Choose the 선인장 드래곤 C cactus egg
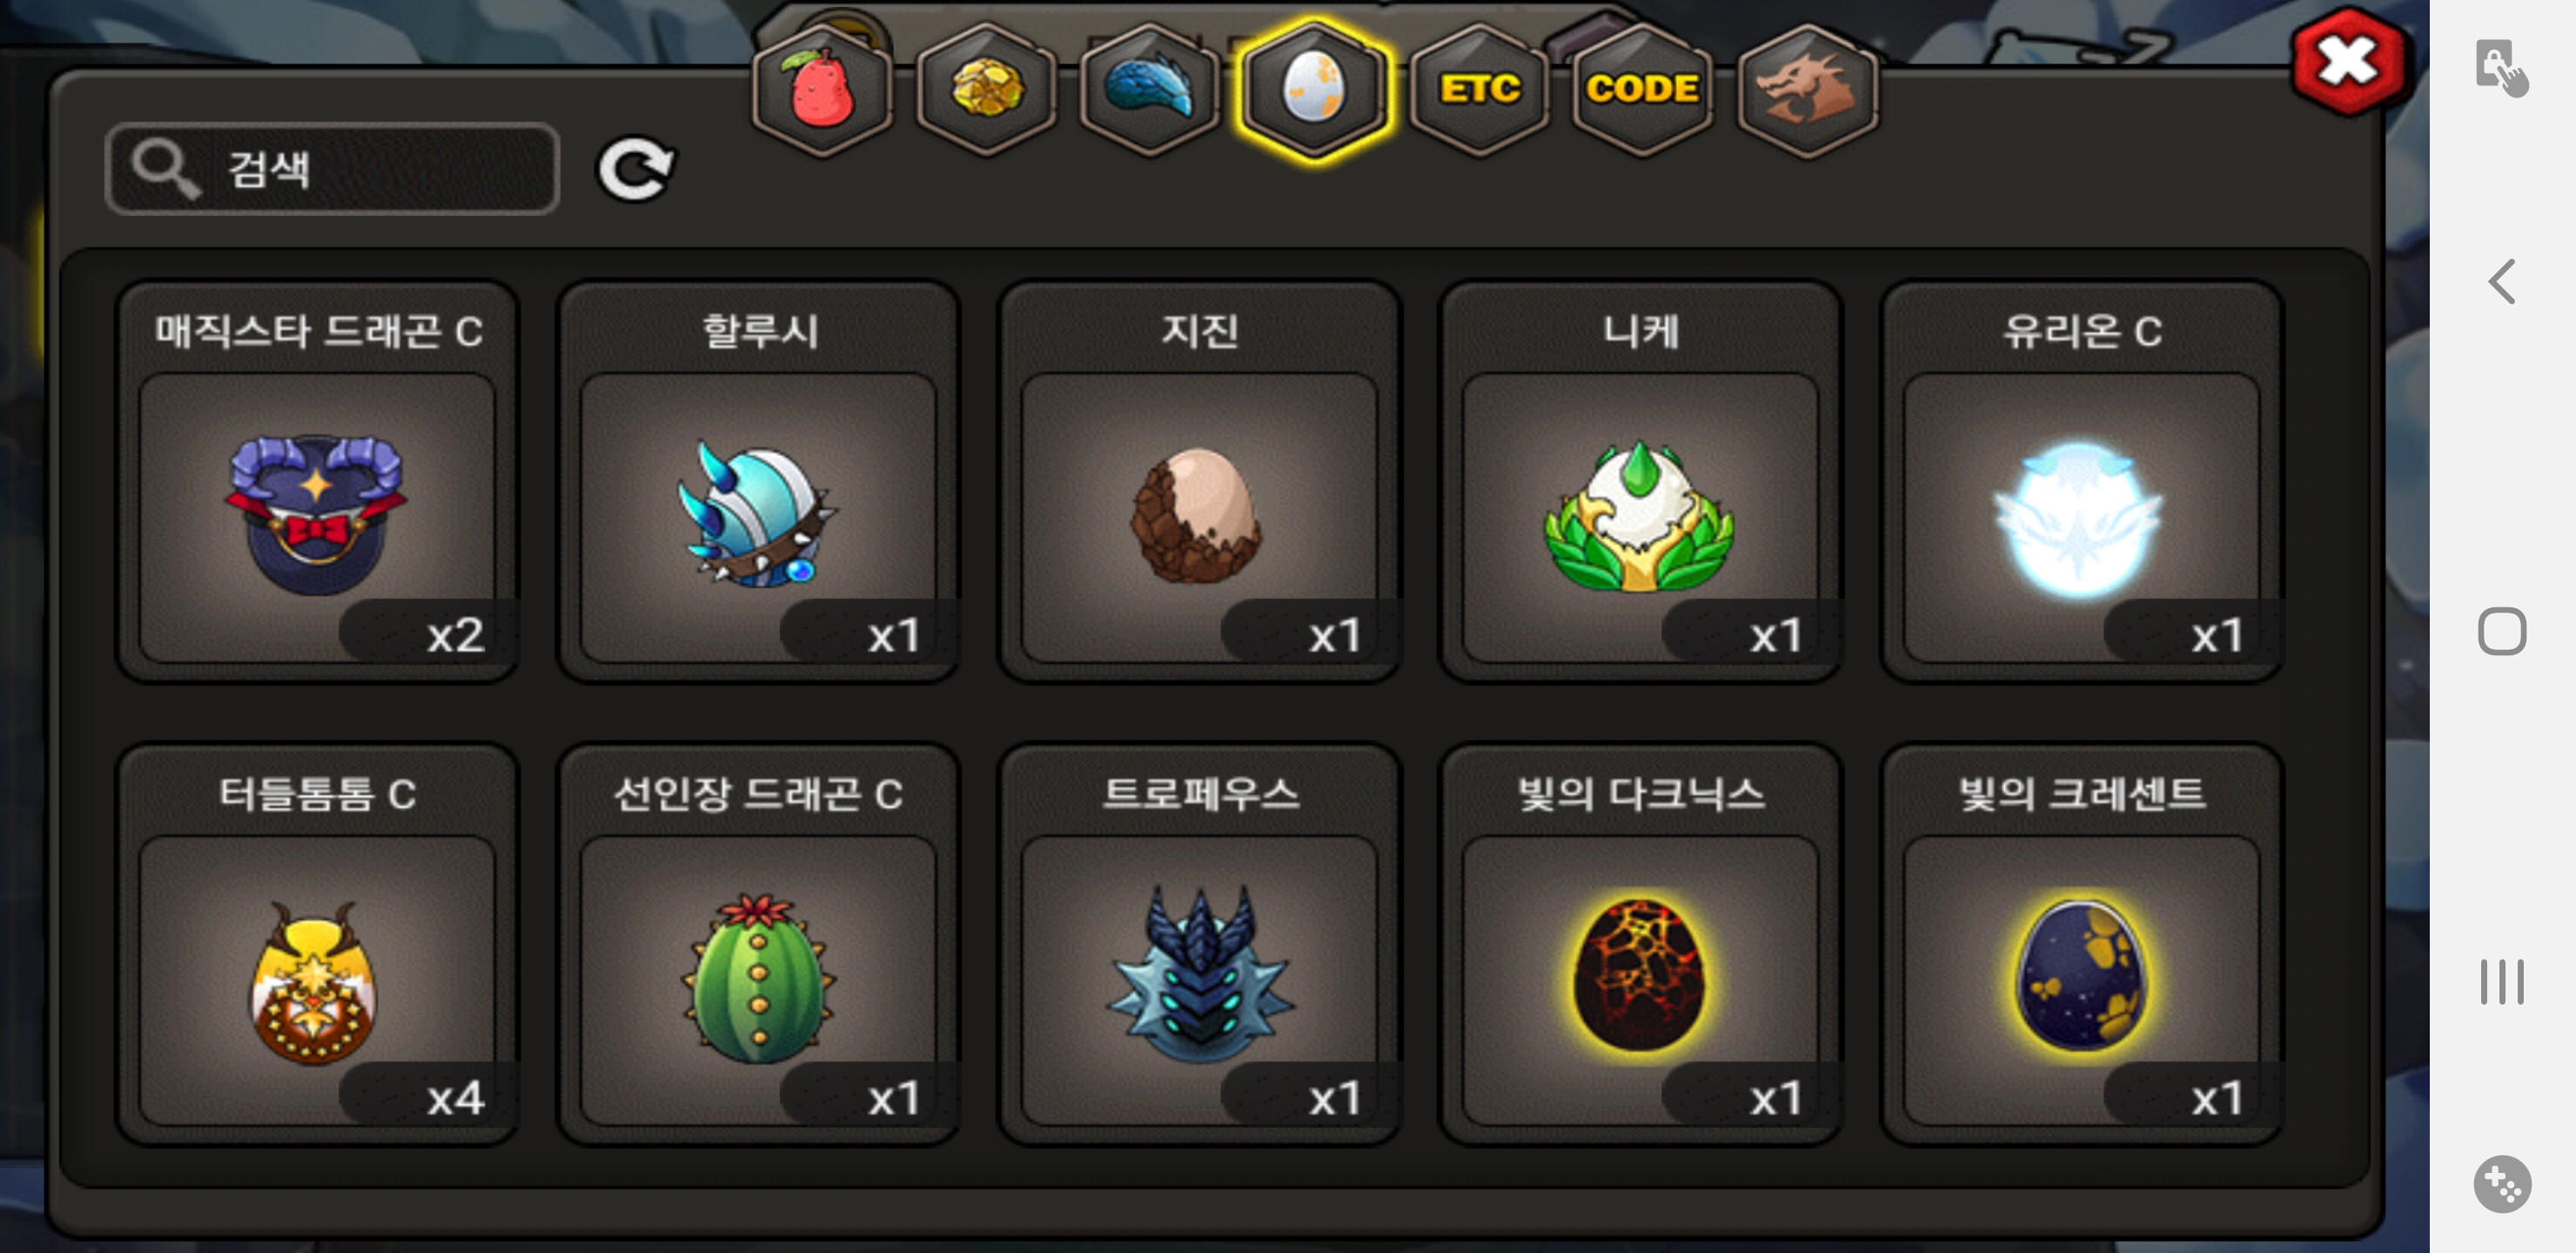The height and width of the screenshot is (1253, 2576). click(759, 945)
